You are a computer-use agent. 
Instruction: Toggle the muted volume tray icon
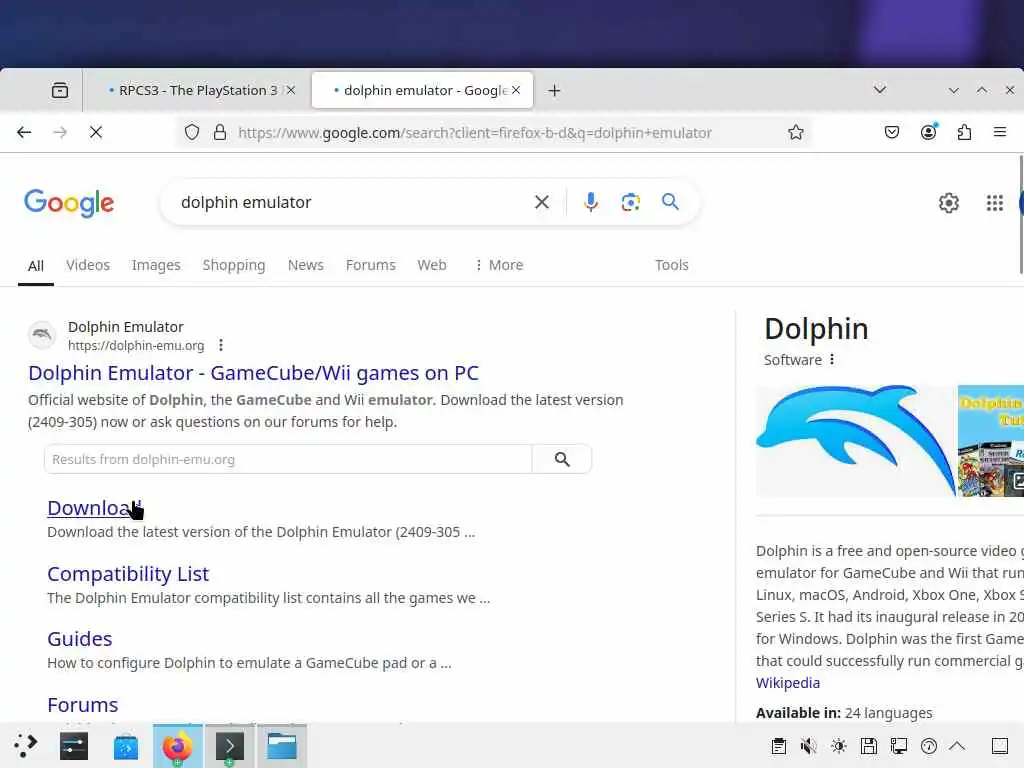click(x=808, y=746)
